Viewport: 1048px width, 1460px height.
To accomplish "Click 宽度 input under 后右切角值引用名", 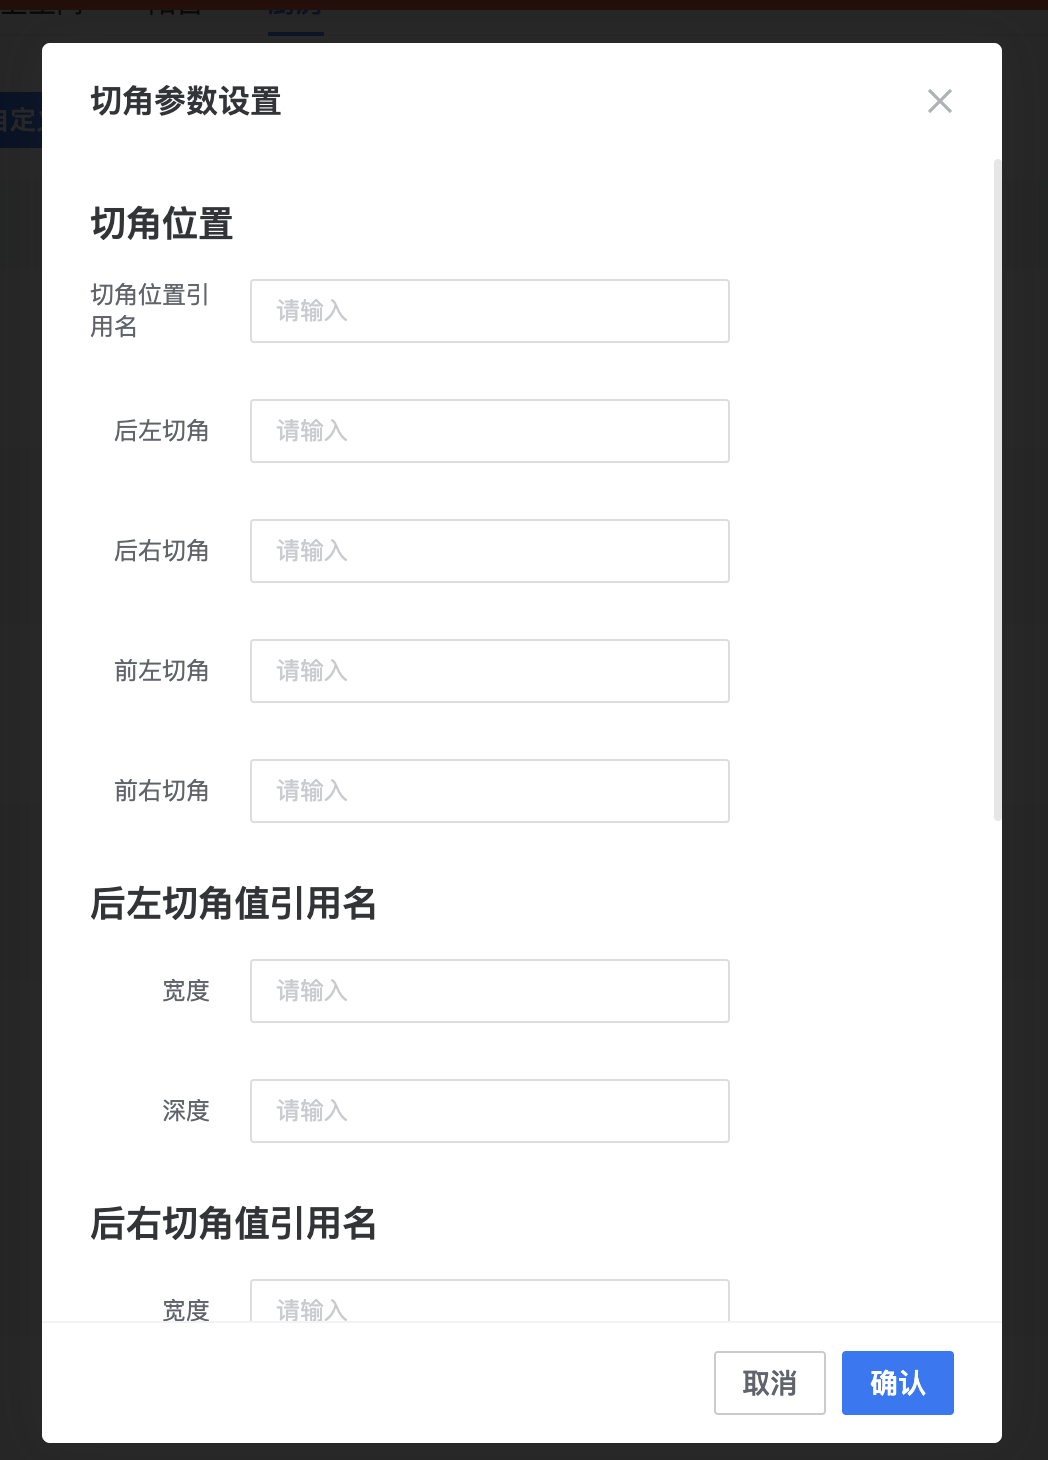I will (x=489, y=1303).
